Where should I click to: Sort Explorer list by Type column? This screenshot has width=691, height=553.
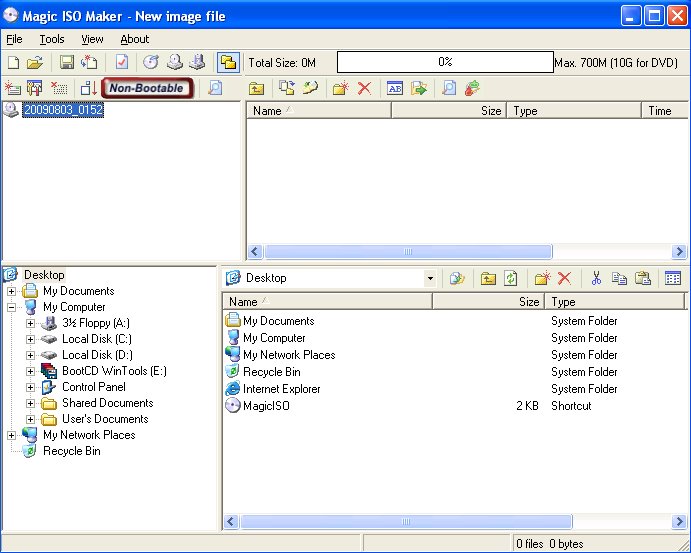click(615, 302)
